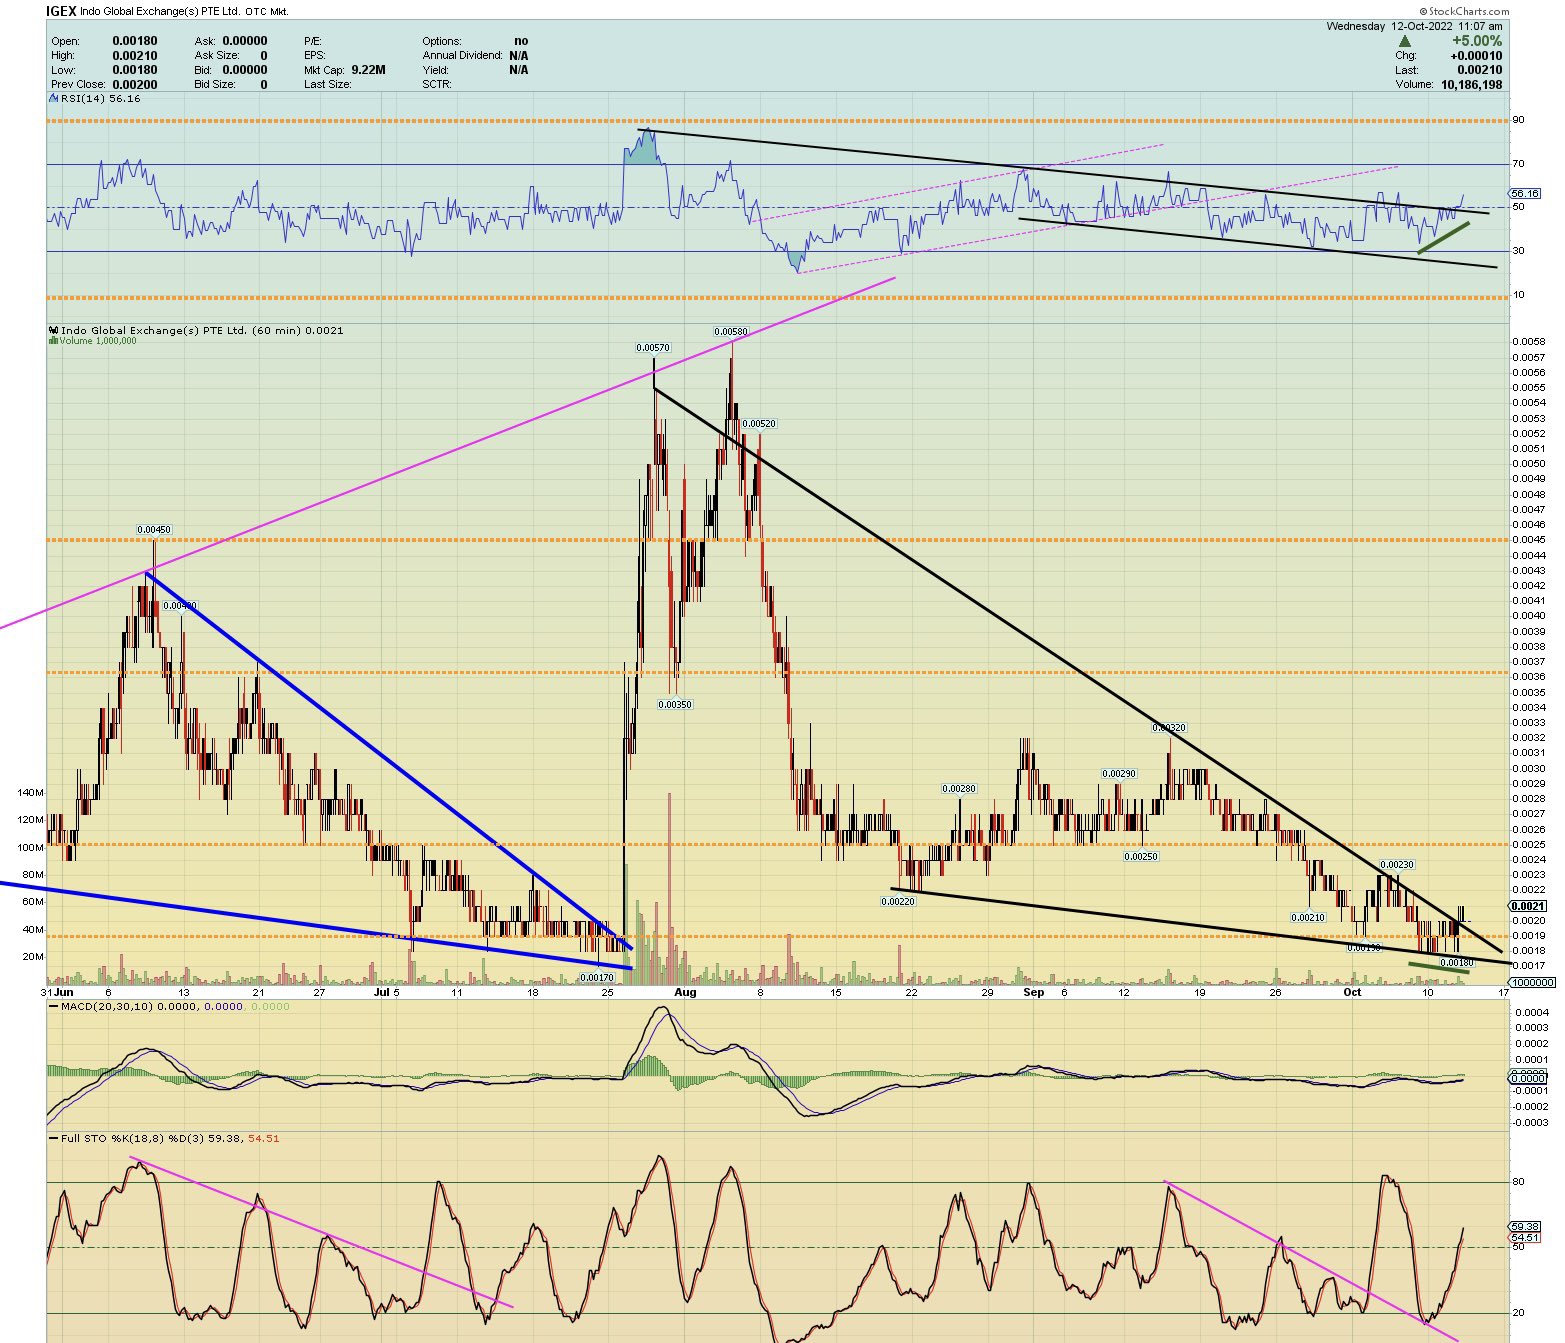Click the 'Volume 1,000,000' legend

93,340
